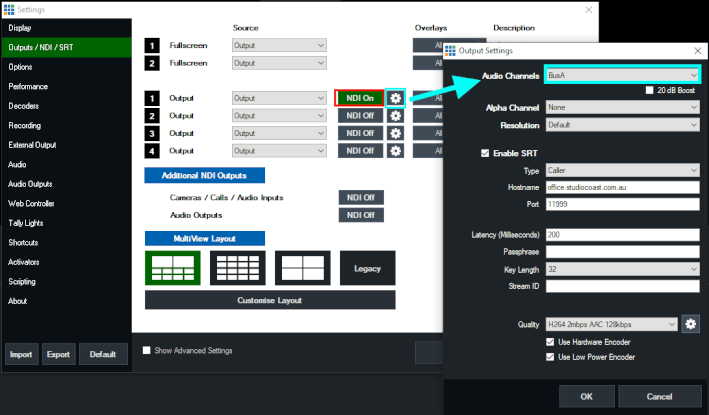This screenshot has width=709, height=415.
Task: Open the Recording settings tab
Action: tap(25, 125)
